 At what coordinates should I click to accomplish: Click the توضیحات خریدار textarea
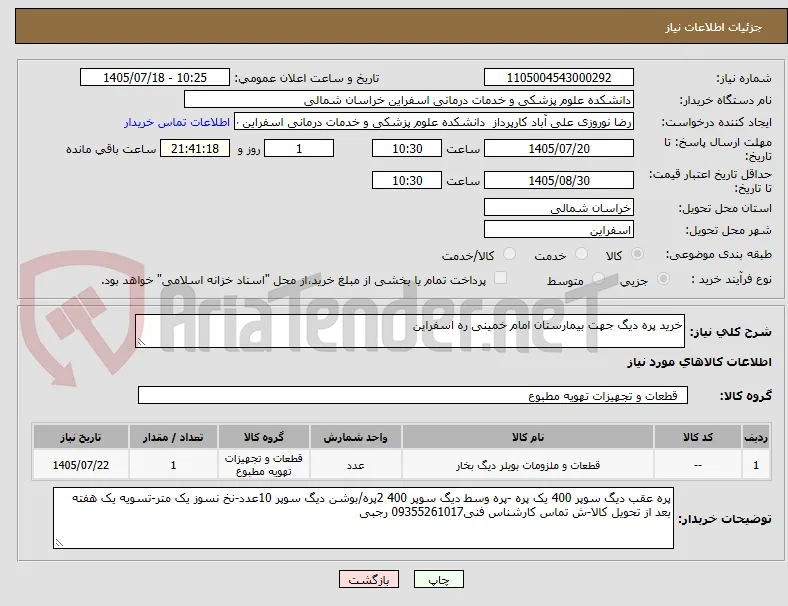click(363, 518)
